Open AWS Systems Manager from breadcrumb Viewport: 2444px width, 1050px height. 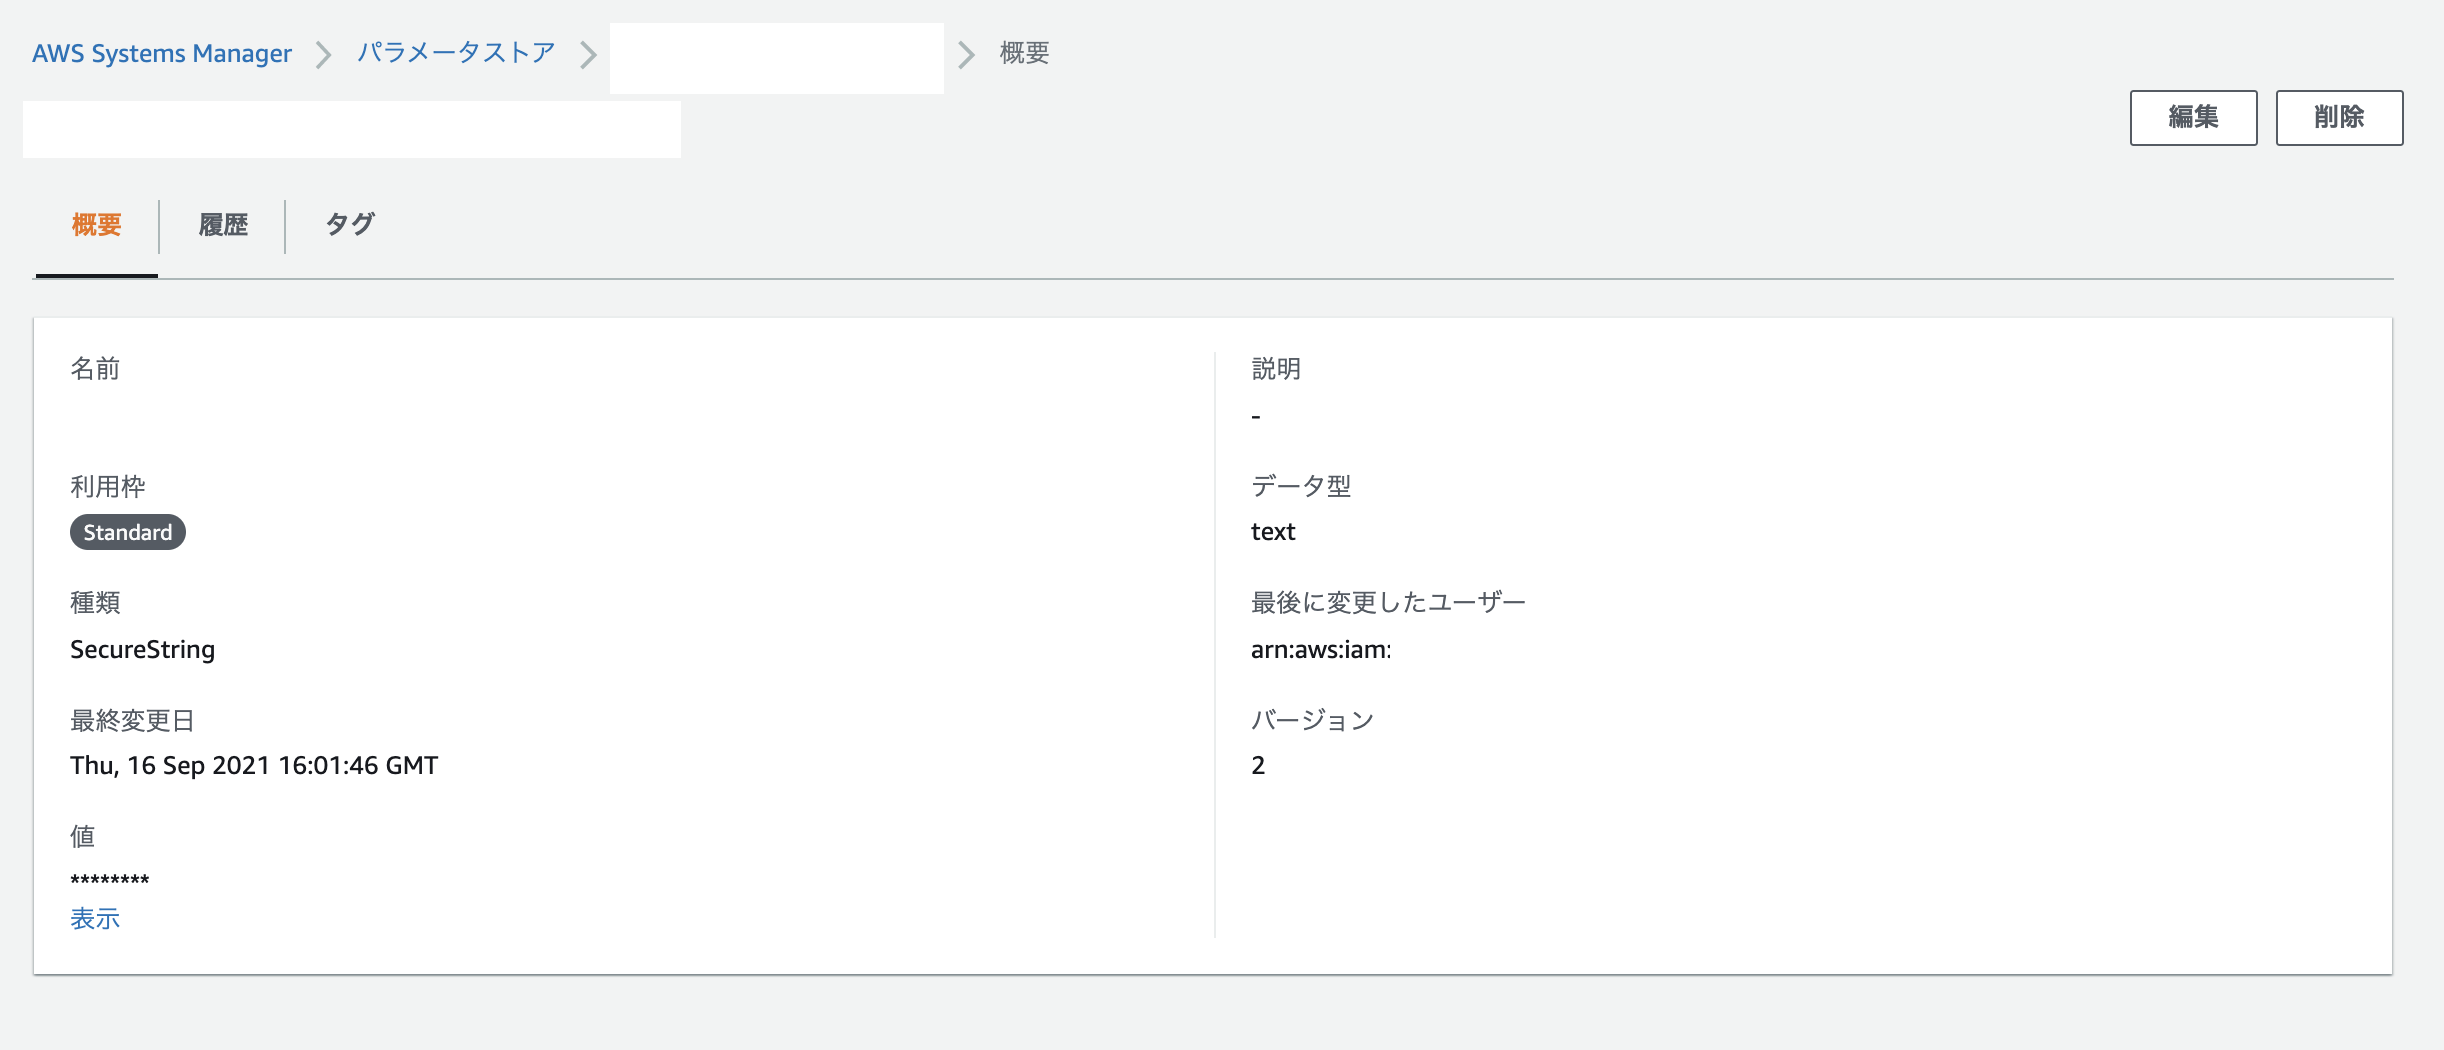point(162,54)
